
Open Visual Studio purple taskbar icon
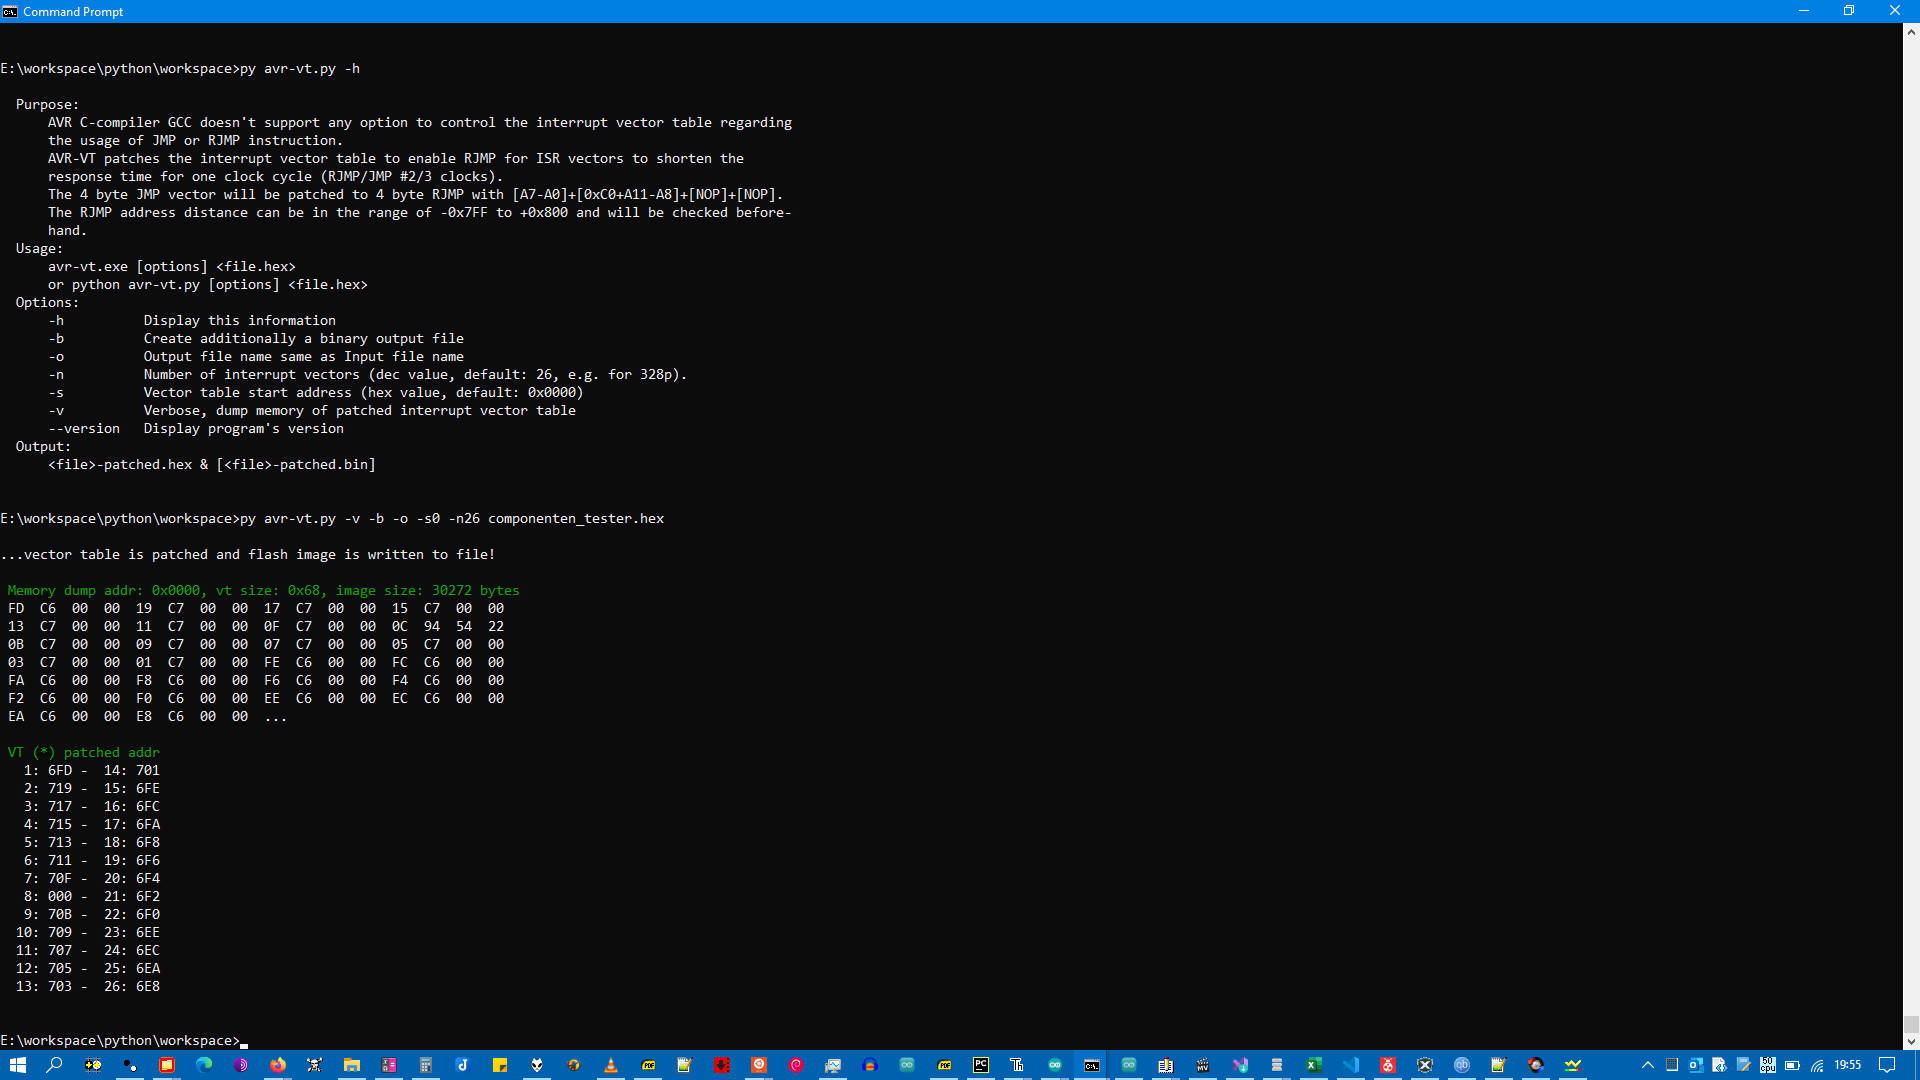point(1240,1065)
